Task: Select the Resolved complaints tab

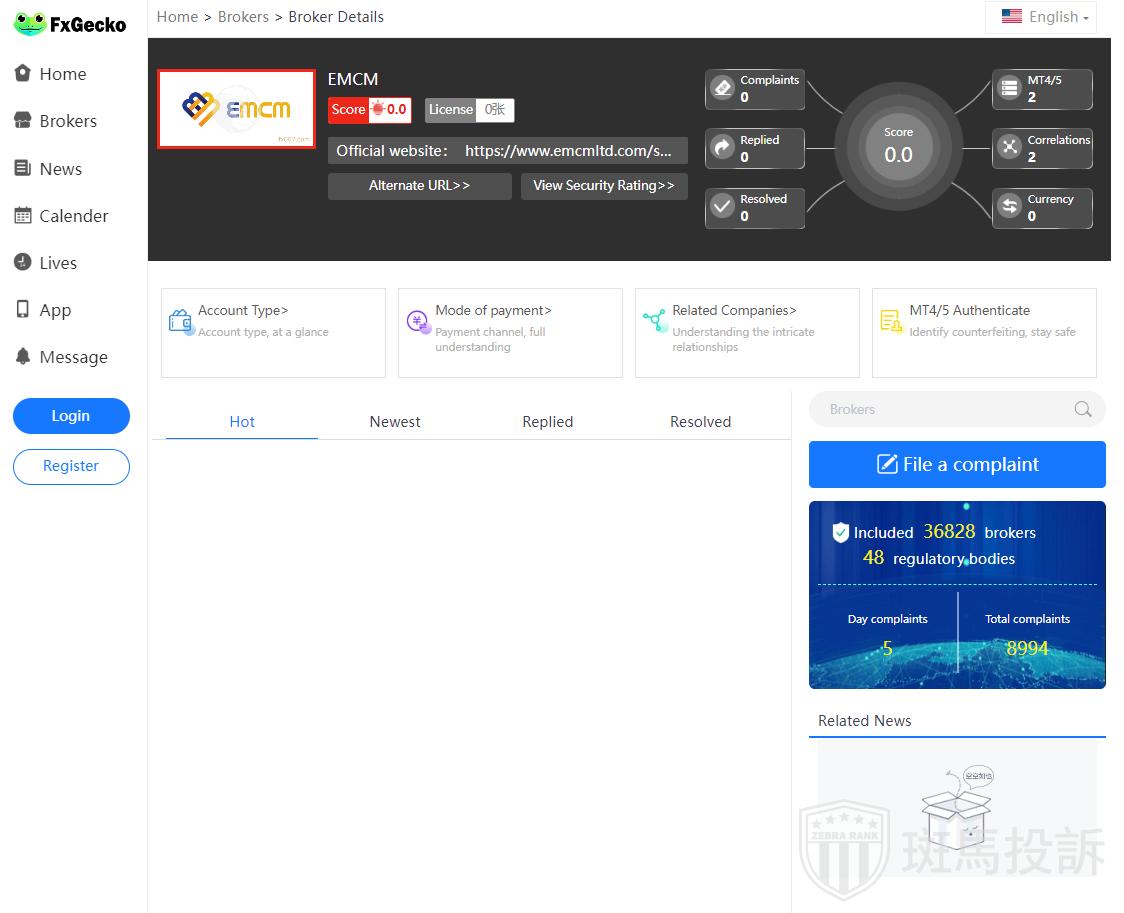Action: point(700,422)
